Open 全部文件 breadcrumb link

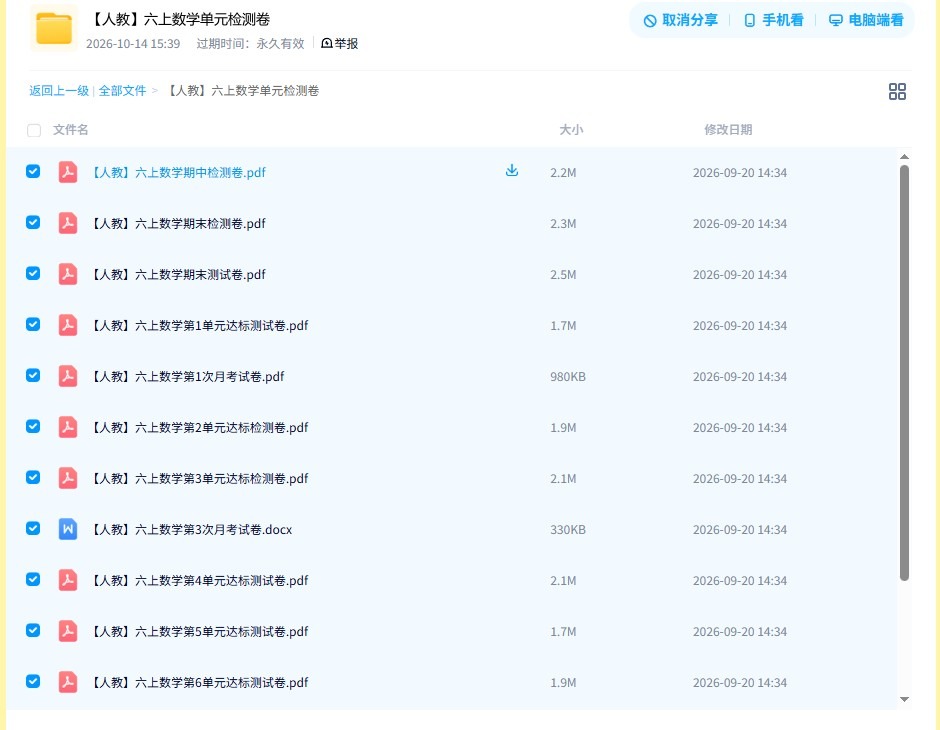coord(122,91)
